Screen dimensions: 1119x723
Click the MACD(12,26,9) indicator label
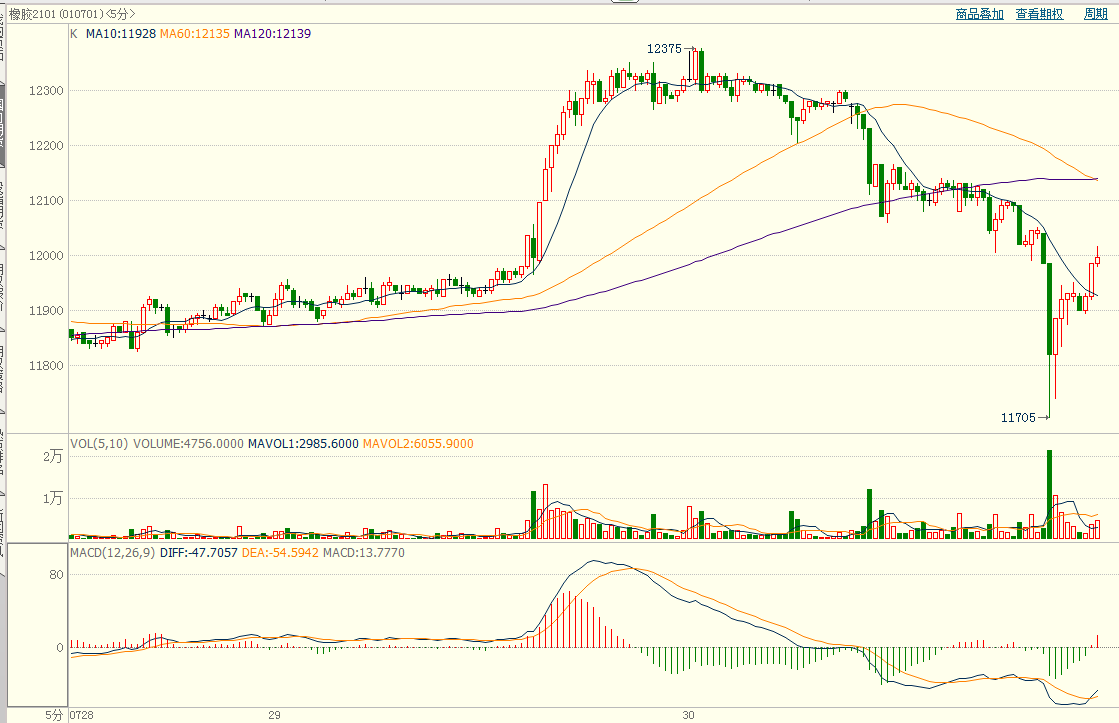click(x=112, y=553)
